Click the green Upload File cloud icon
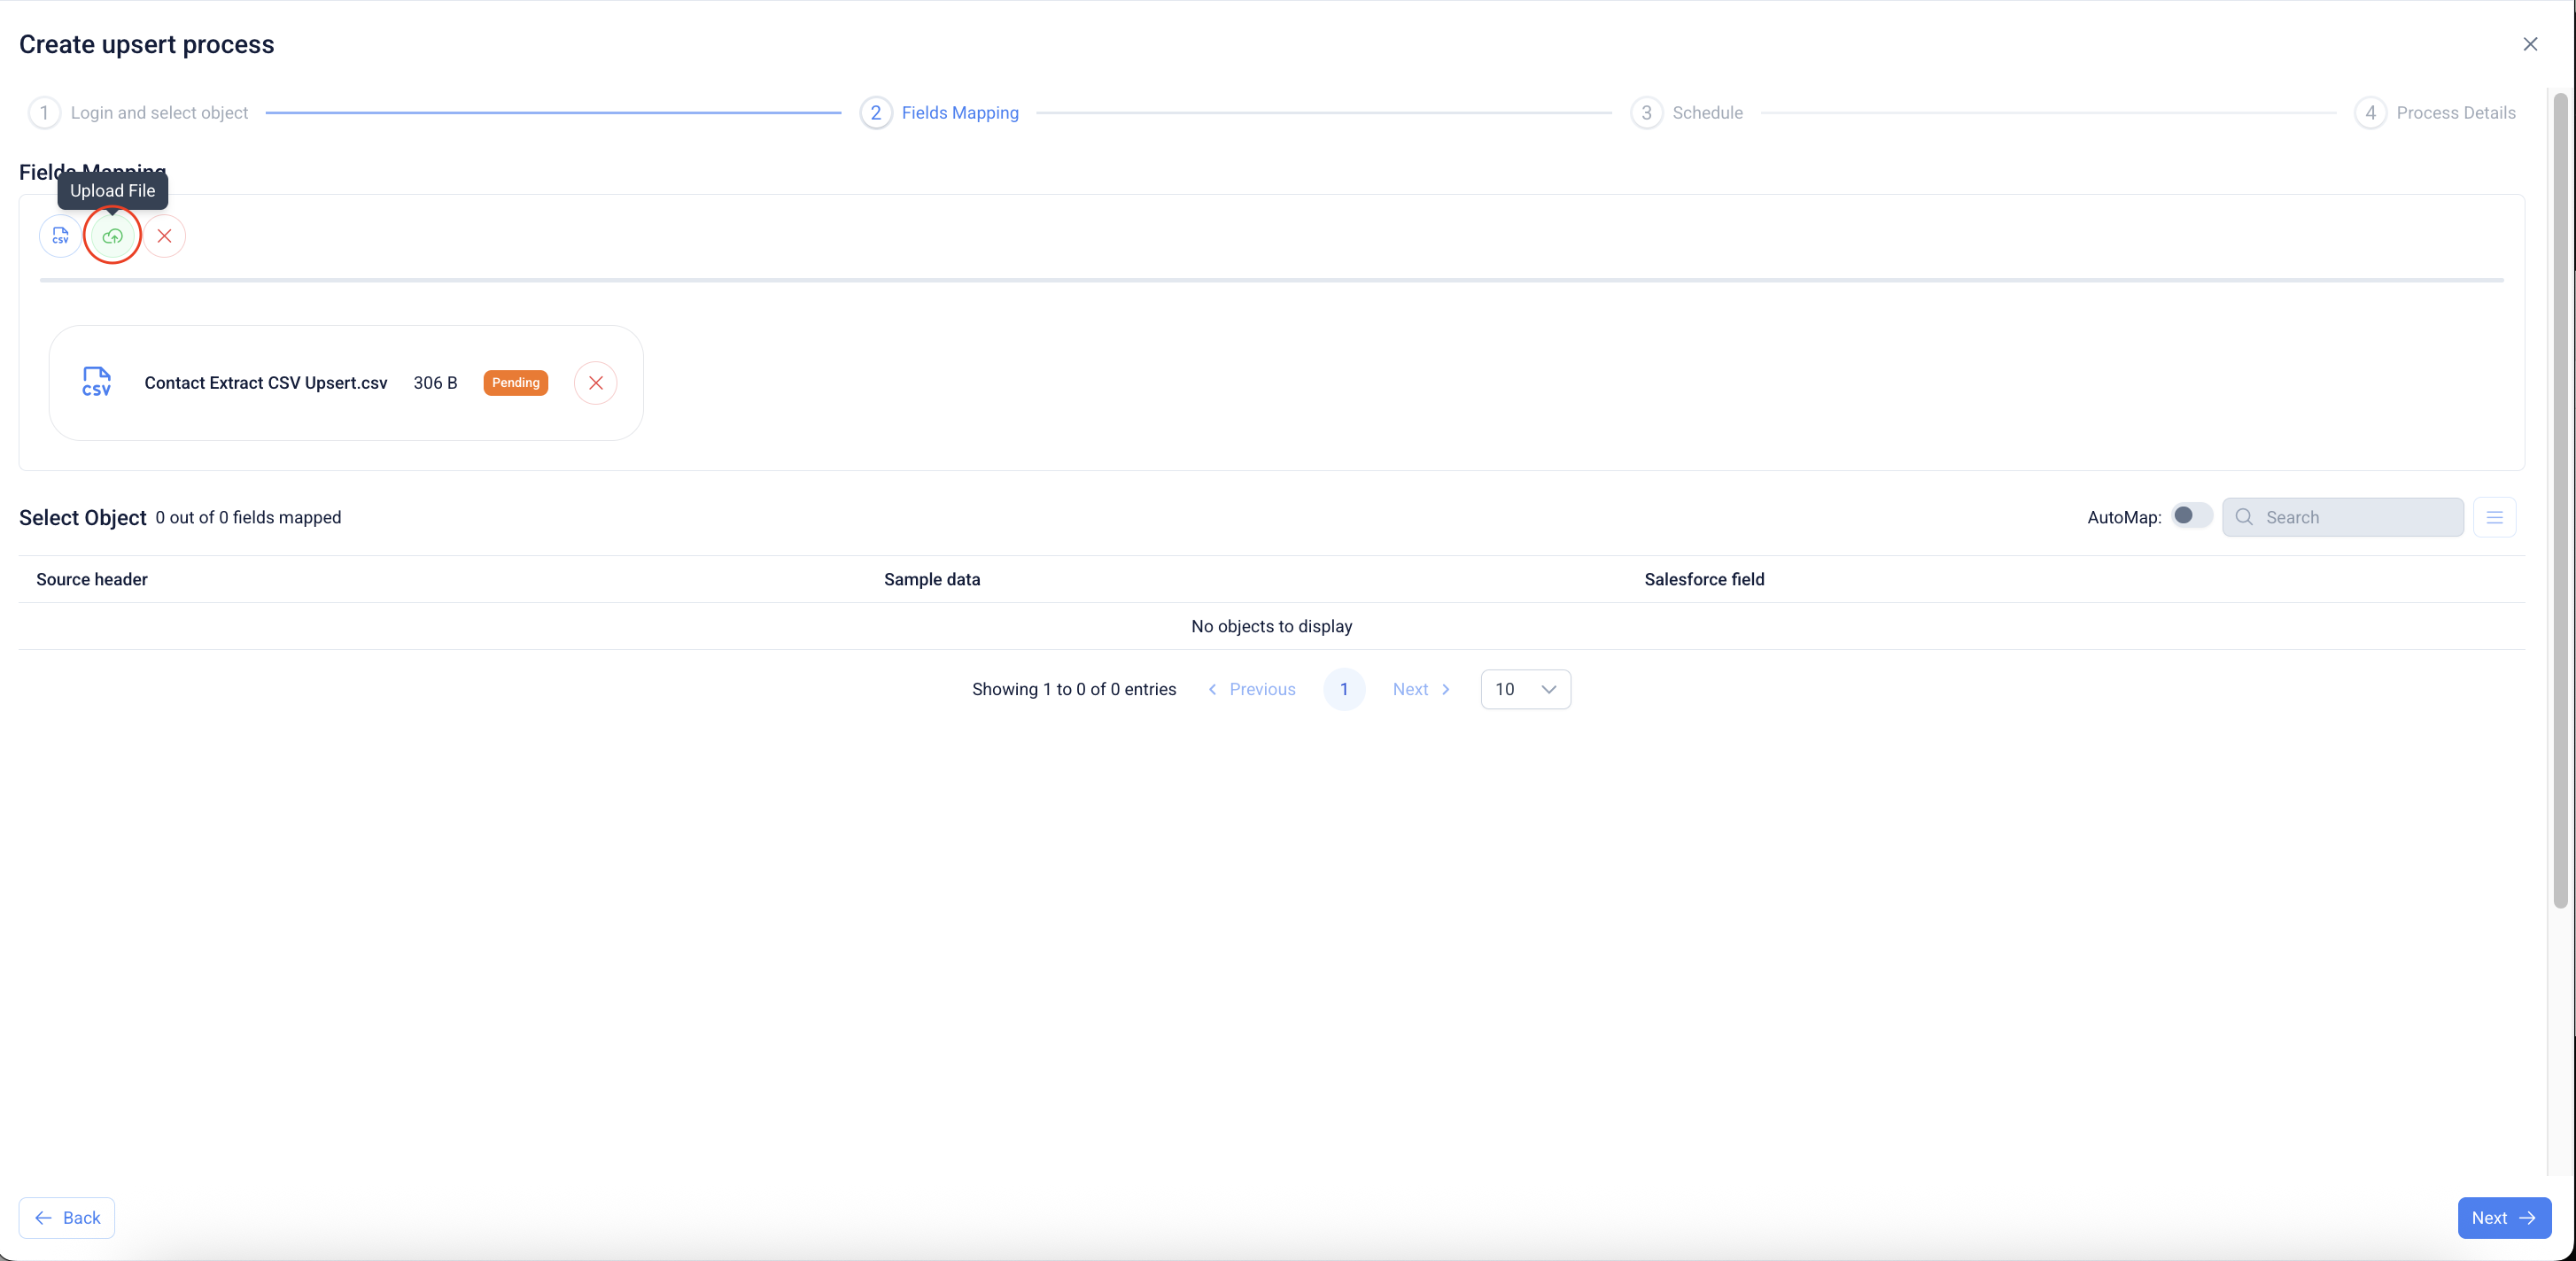Screen dimensions: 2576x1261 tap(112, 236)
